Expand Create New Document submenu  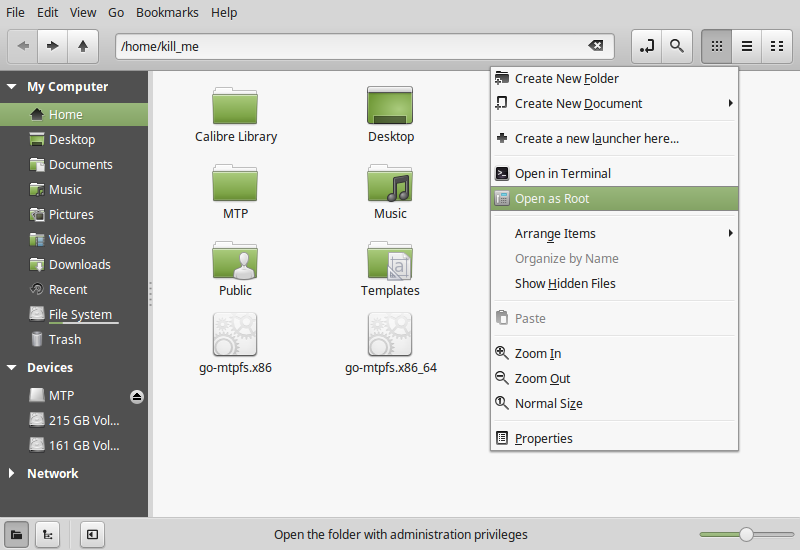[x=614, y=104]
